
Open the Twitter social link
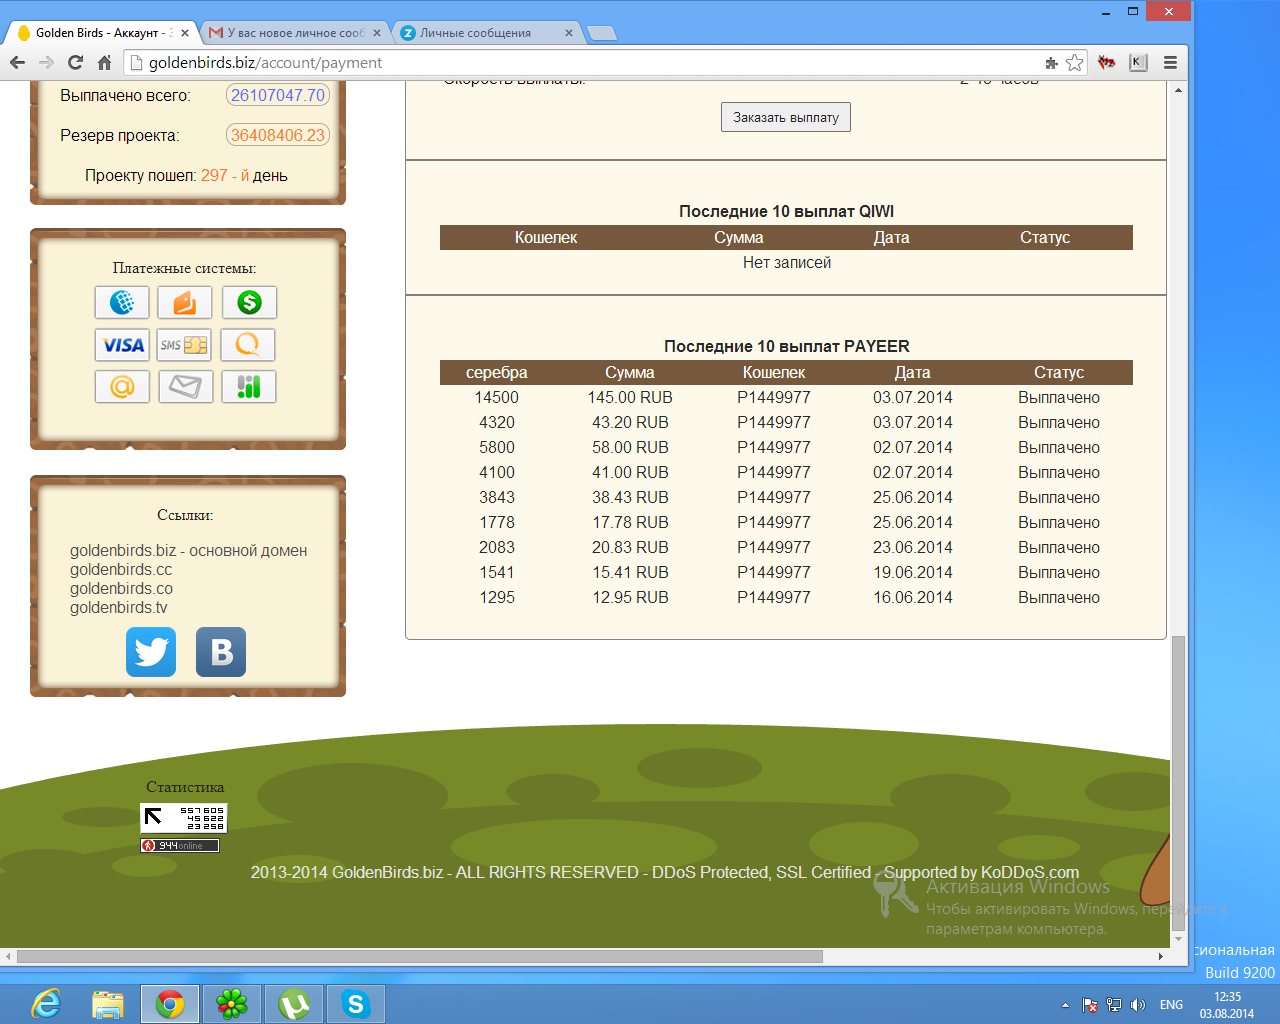[x=151, y=652]
